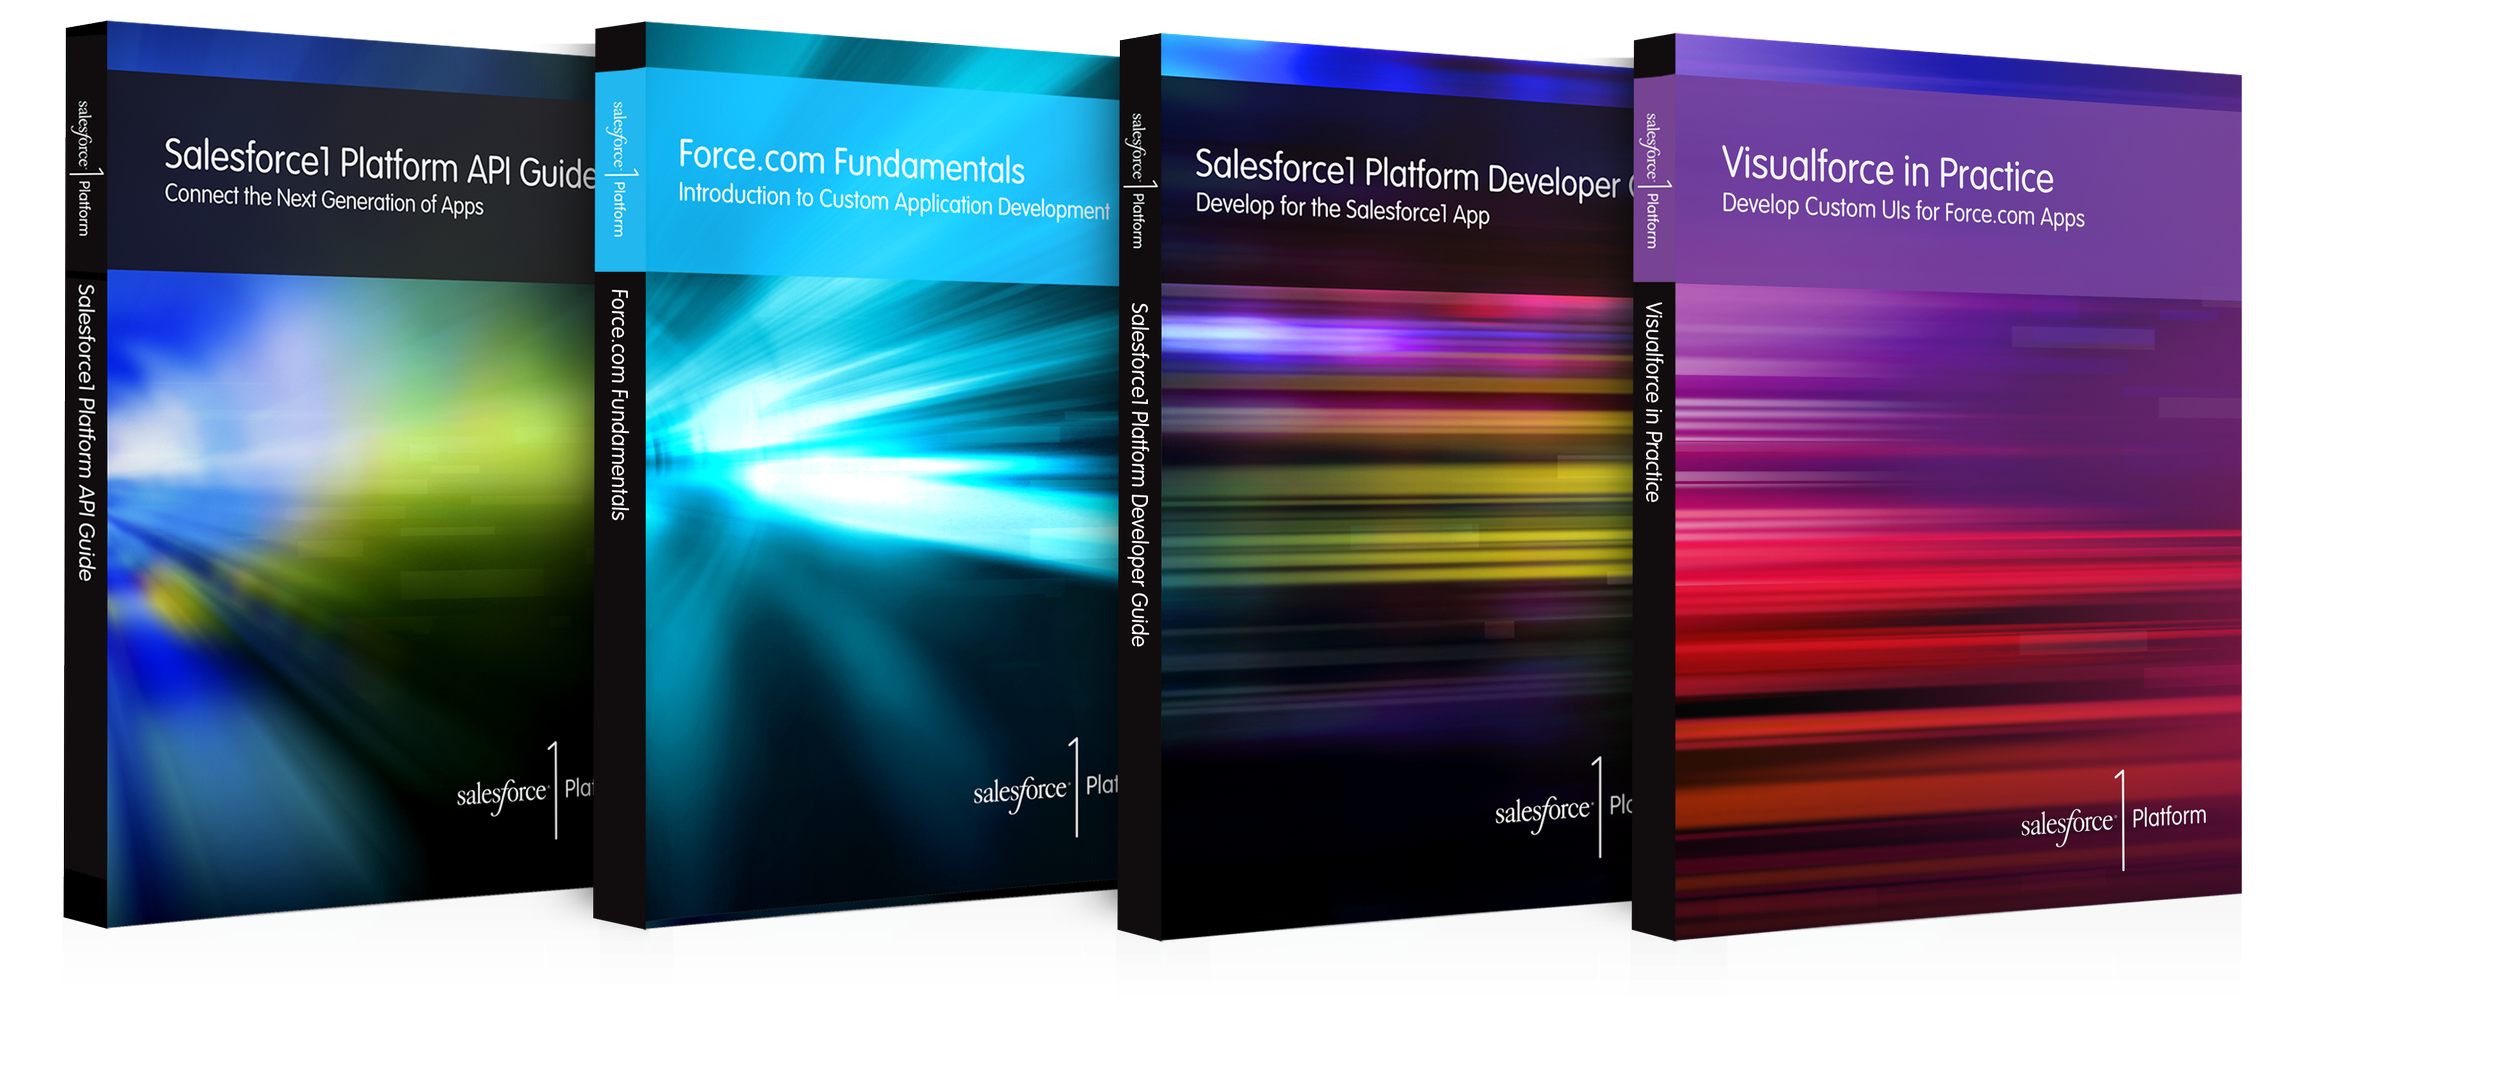Screen dimensions: 2500x1072
Task: Click subtitle 'Develop for the Salesforce1 App'
Action: 1342,209
